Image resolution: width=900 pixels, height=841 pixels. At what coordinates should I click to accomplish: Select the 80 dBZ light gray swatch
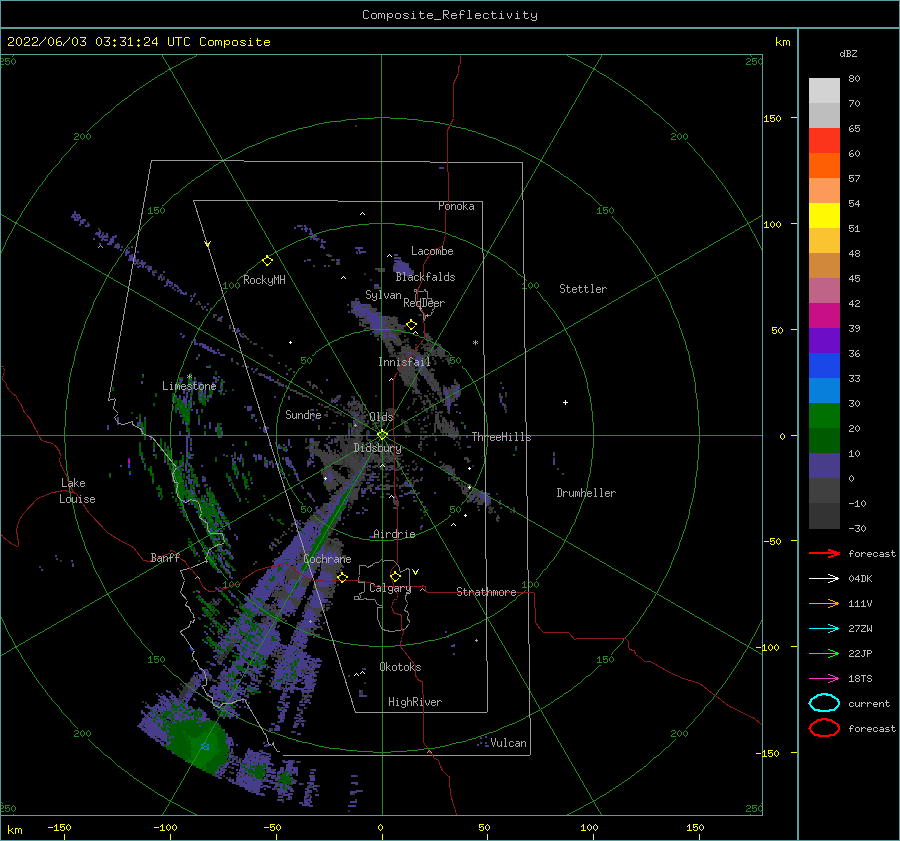pos(824,90)
